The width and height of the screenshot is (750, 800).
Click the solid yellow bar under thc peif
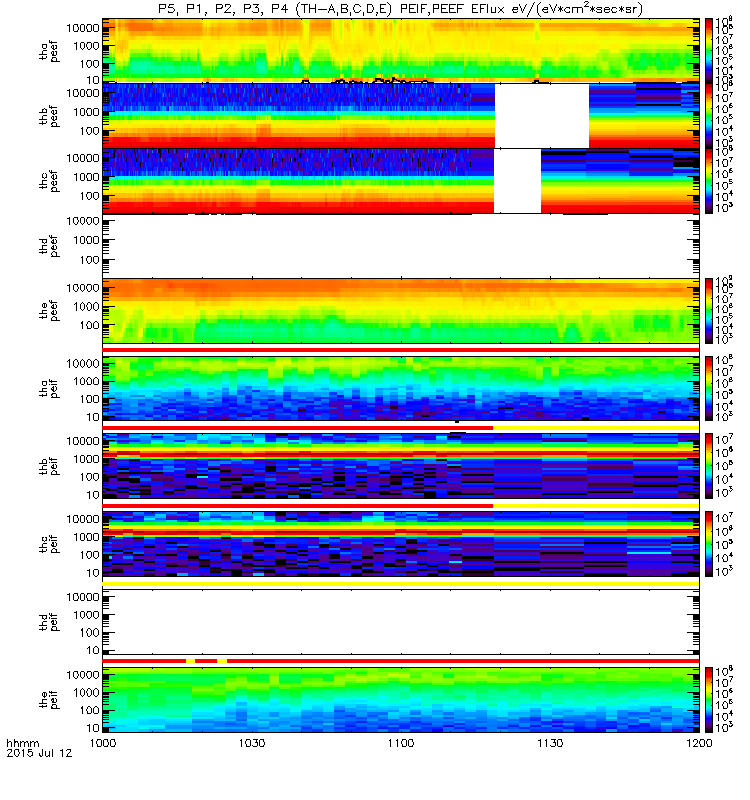click(401, 584)
